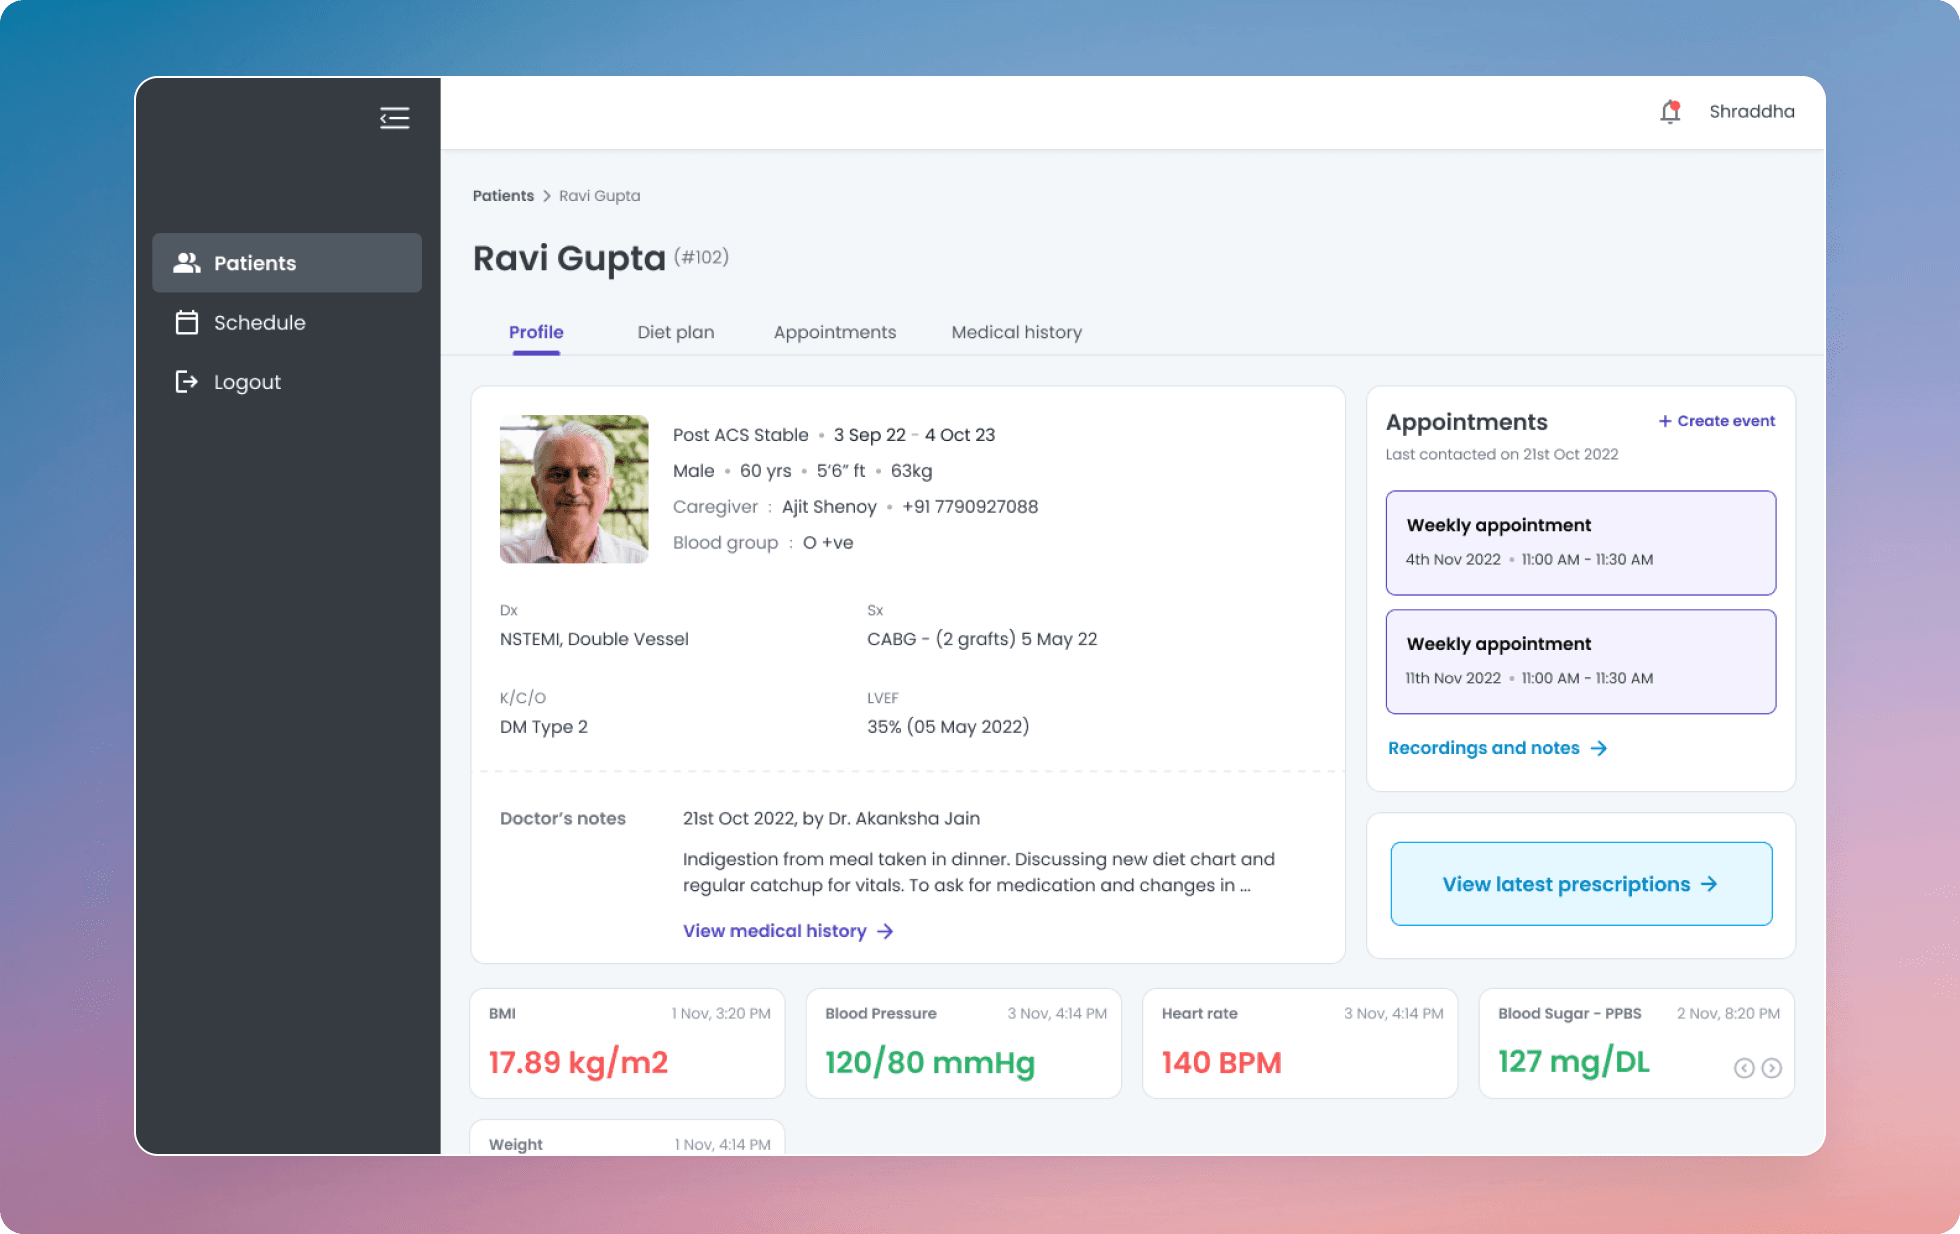Click the Schedule calendar icon
The width and height of the screenshot is (1960, 1234).
click(187, 322)
